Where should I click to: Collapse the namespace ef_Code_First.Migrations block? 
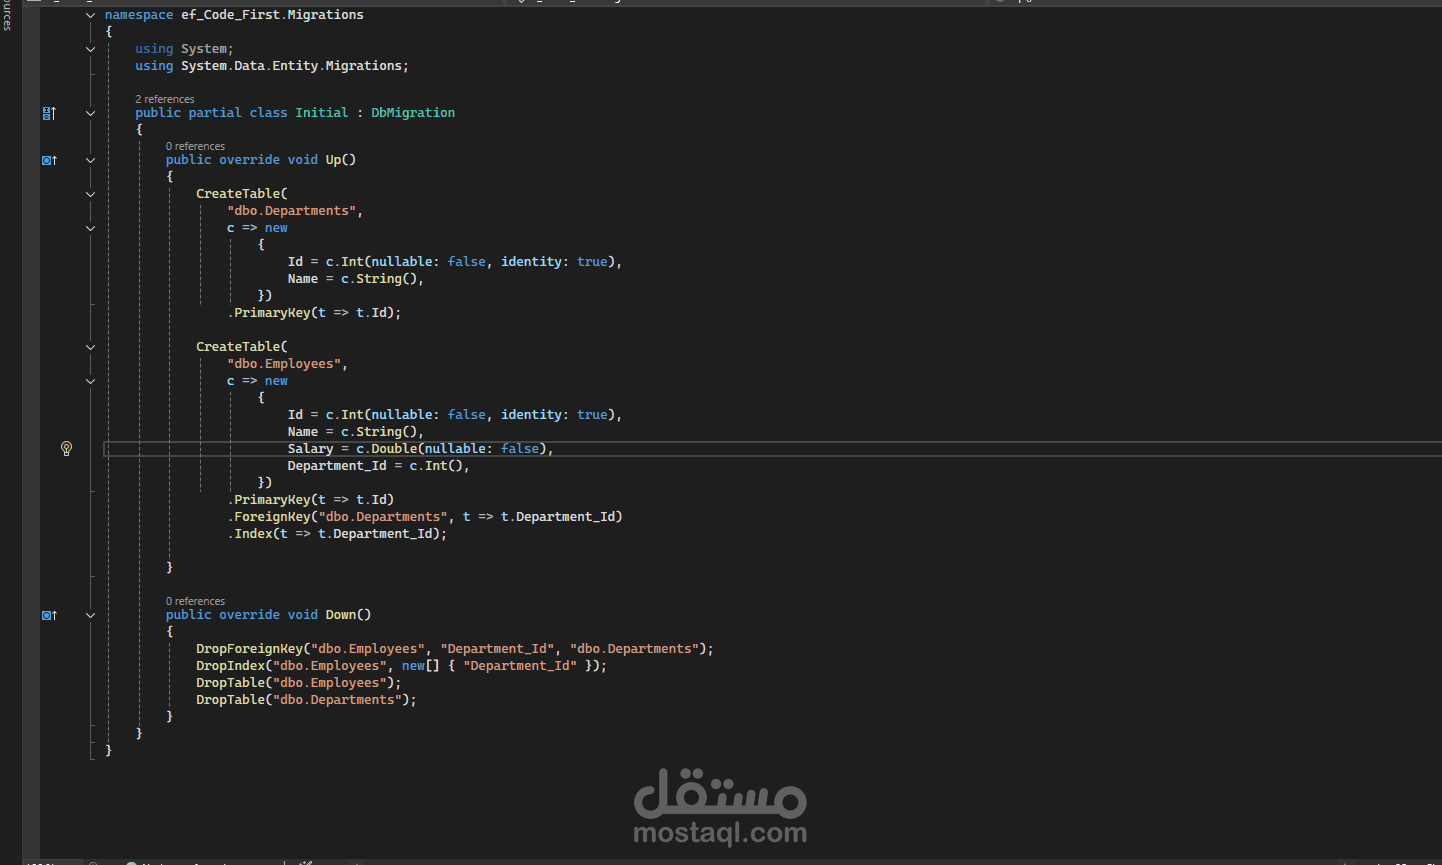click(x=90, y=15)
